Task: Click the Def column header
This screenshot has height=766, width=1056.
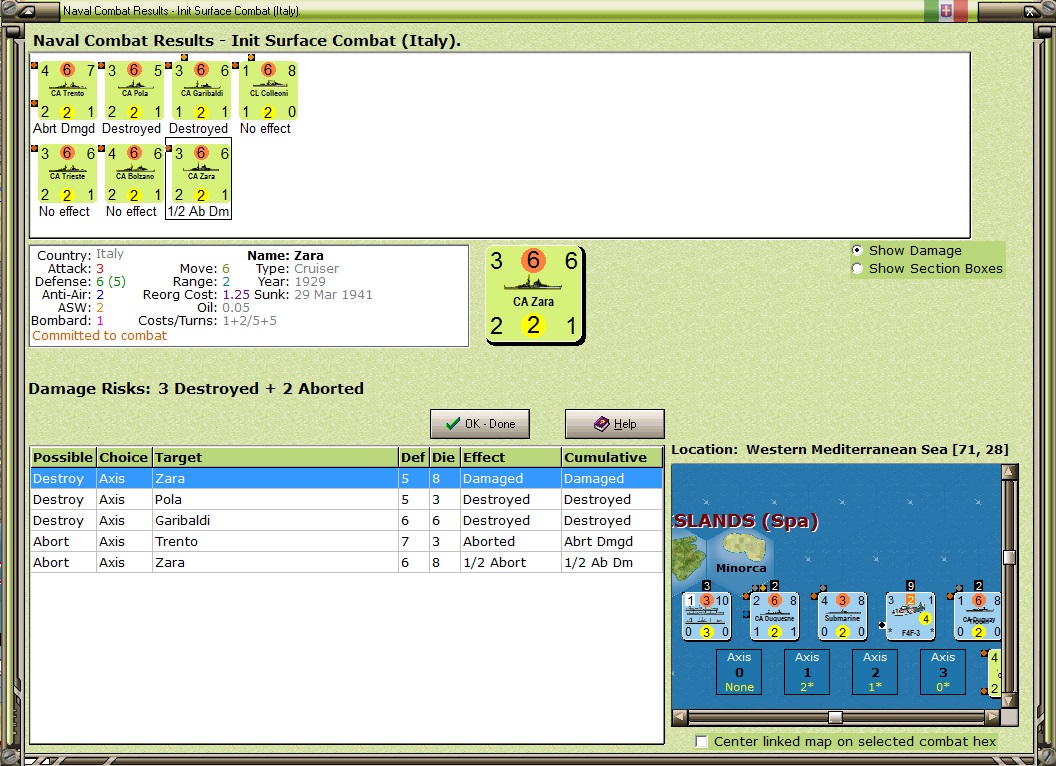Action: tap(414, 457)
